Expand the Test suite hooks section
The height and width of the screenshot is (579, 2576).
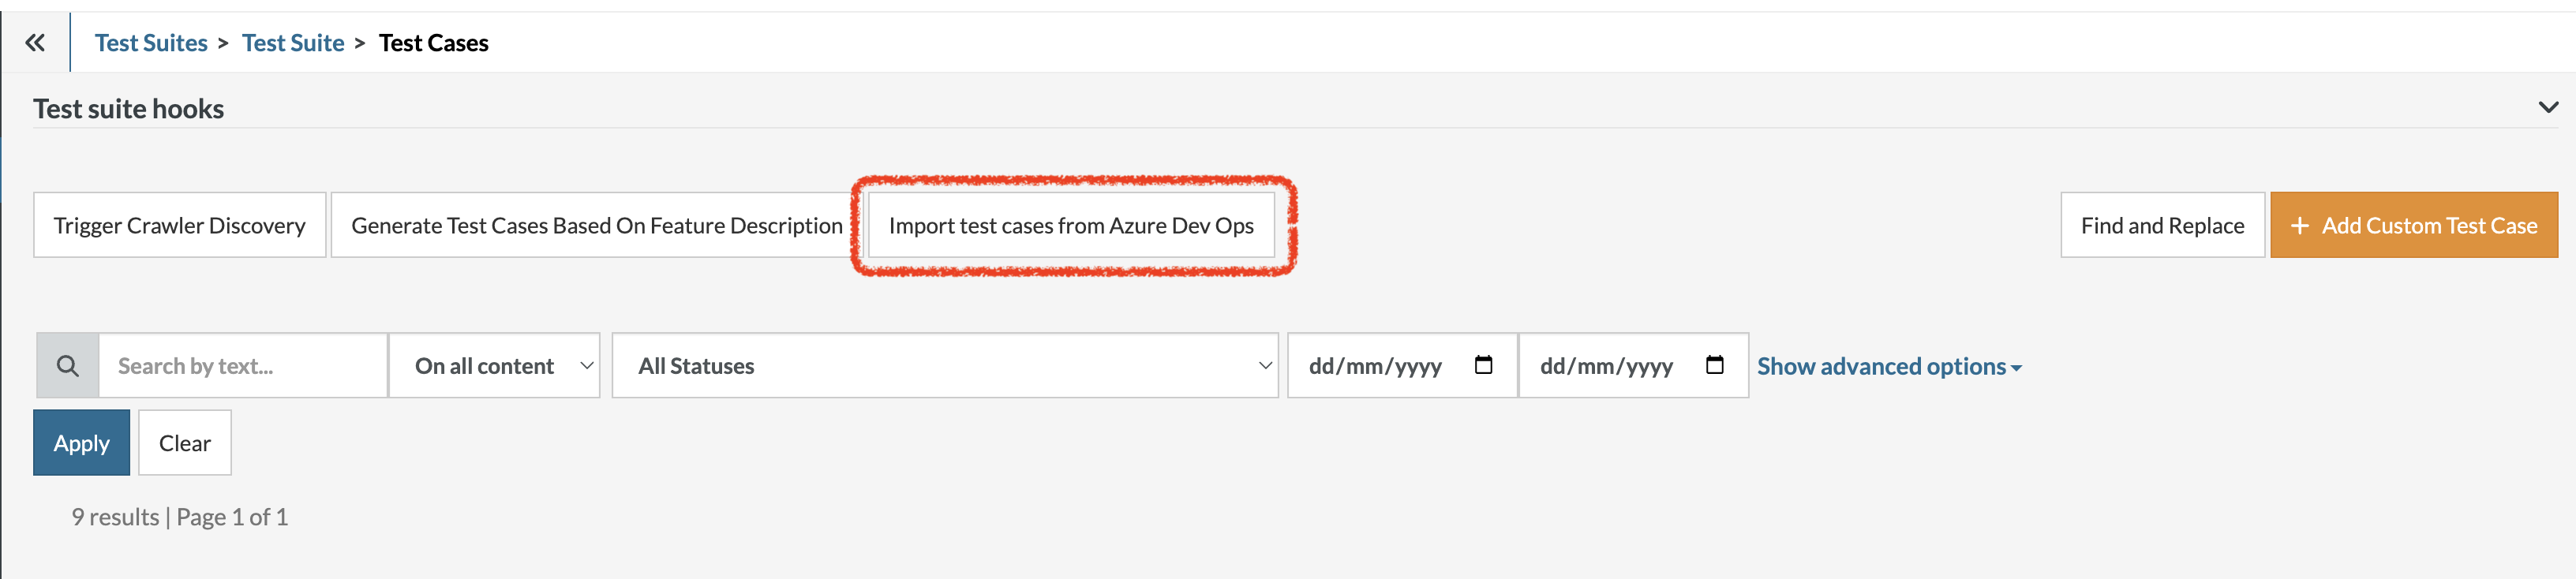(x=2547, y=108)
